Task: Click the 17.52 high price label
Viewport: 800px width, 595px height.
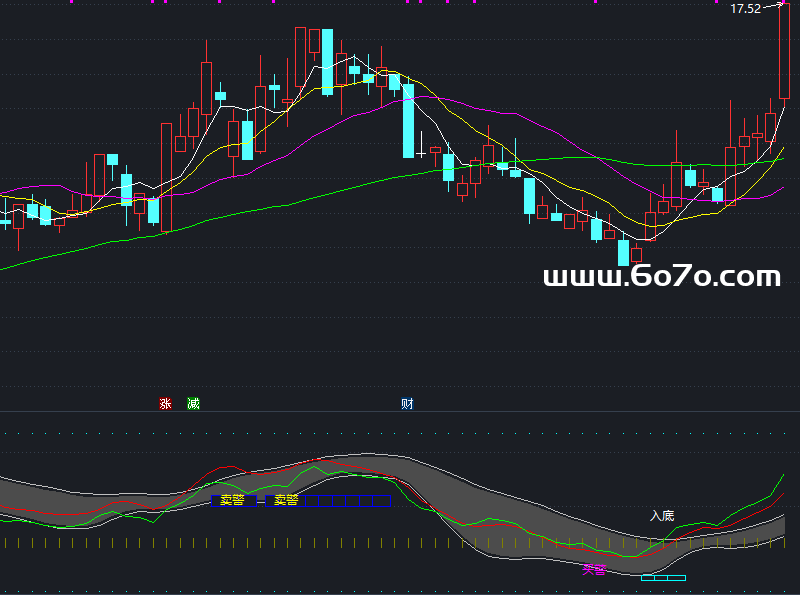Action: (x=745, y=9)
